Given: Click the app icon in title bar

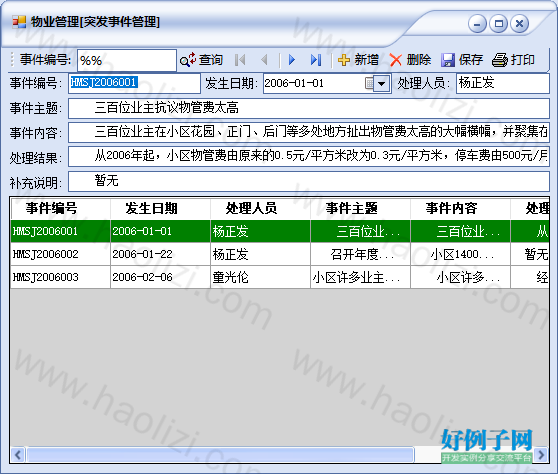Looking at the screenshot, I should coord(19,22).
